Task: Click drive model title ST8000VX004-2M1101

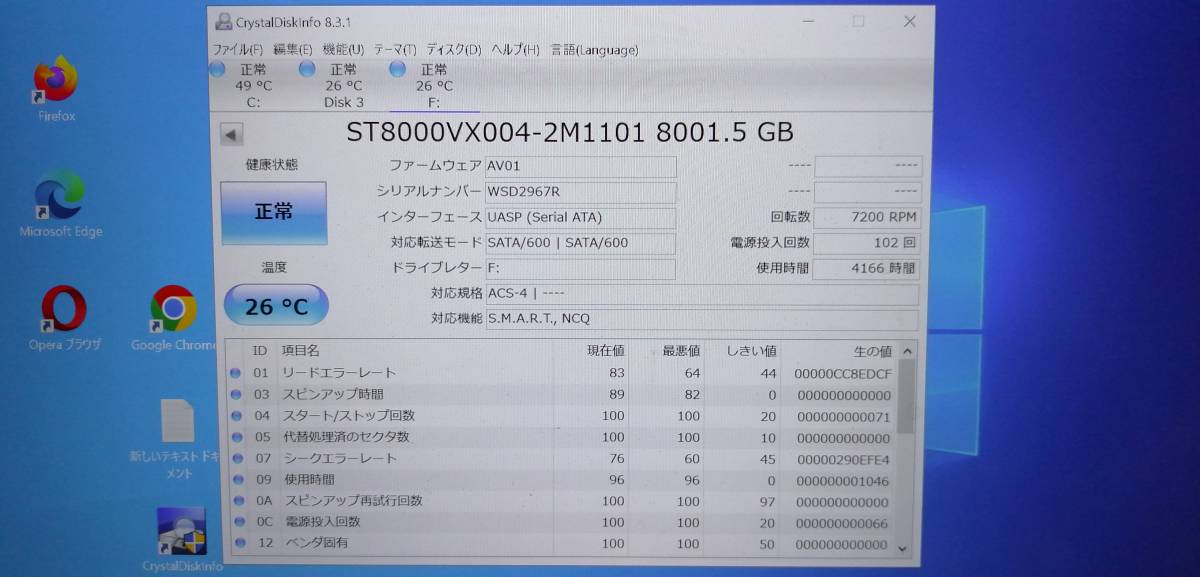Action: tap(495, 132)
